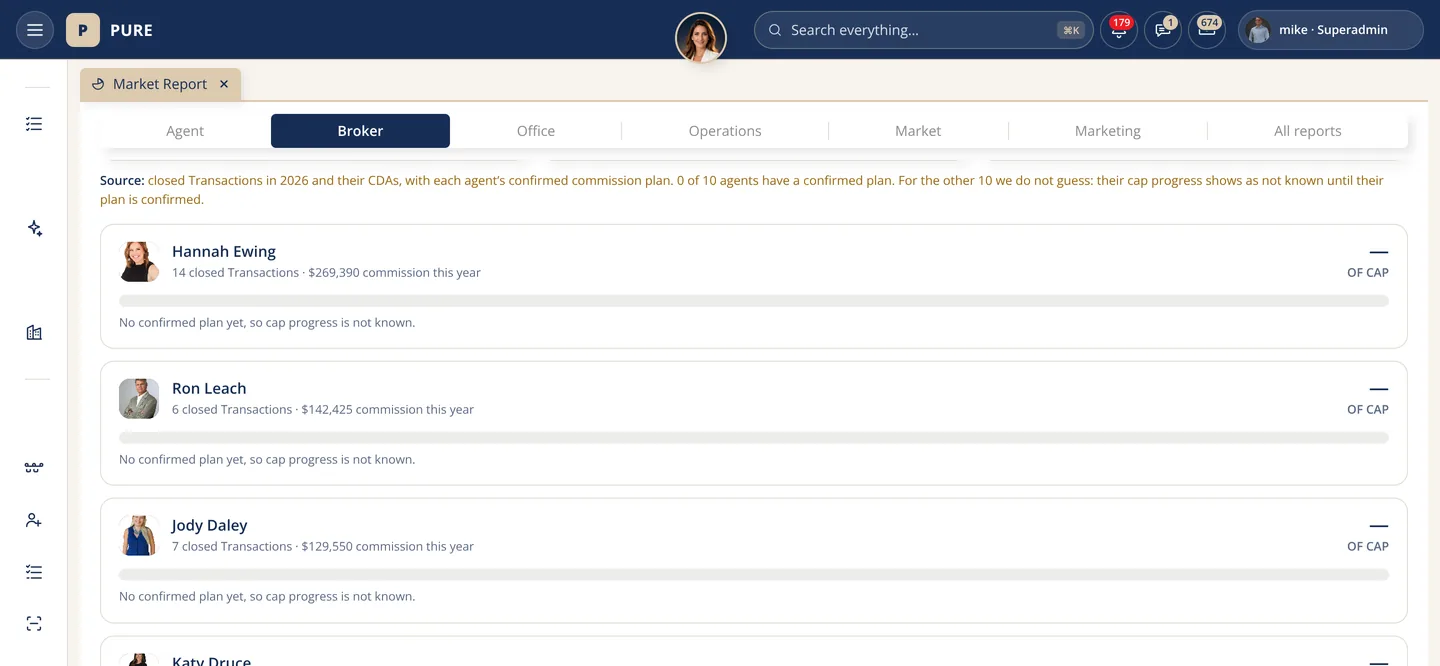
Task: Click '14 closed Transactions · $269,390 commission' text
Action: pos(326,272)
